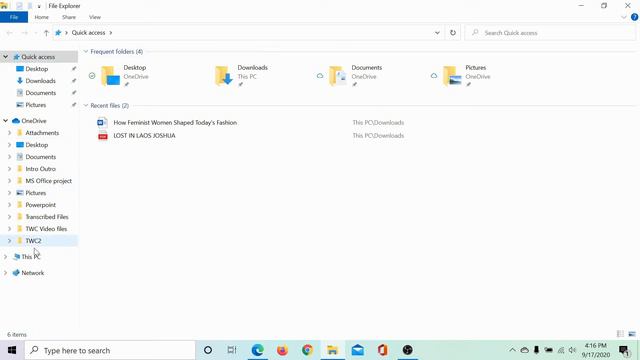
Task: Select Network in the navigation pane
Action: [x=33, y=273]
